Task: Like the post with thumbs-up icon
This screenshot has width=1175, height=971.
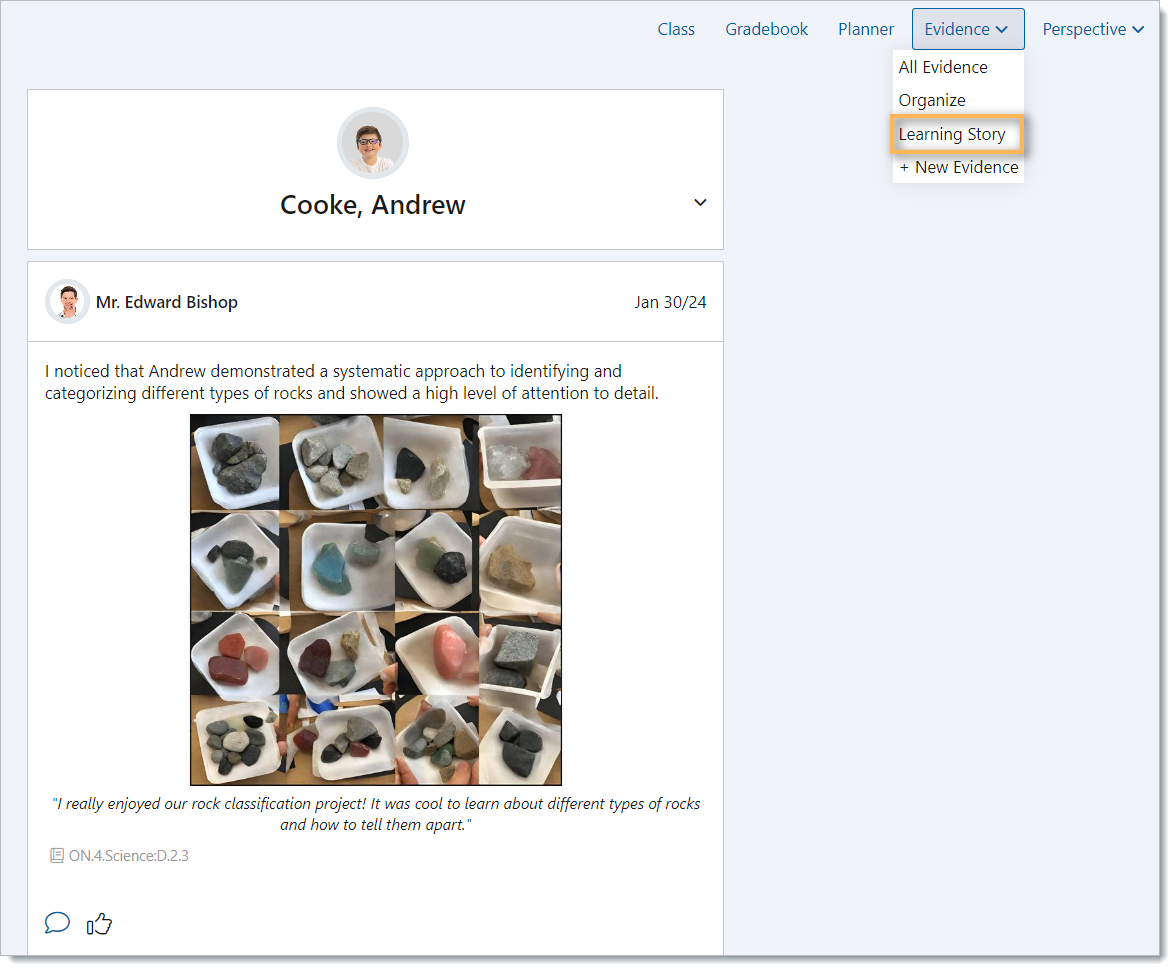Action: click(x=99, y=924)
